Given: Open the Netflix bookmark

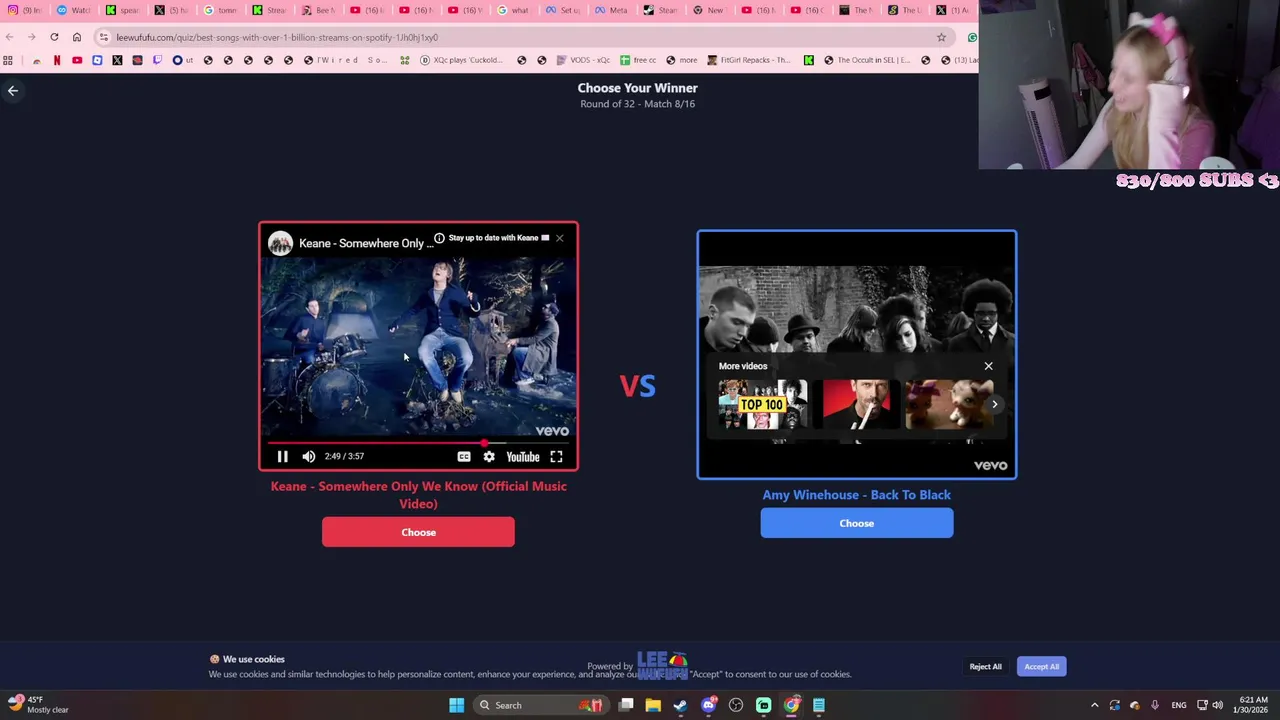Looking at the screenshot, I should coord(57,60).
